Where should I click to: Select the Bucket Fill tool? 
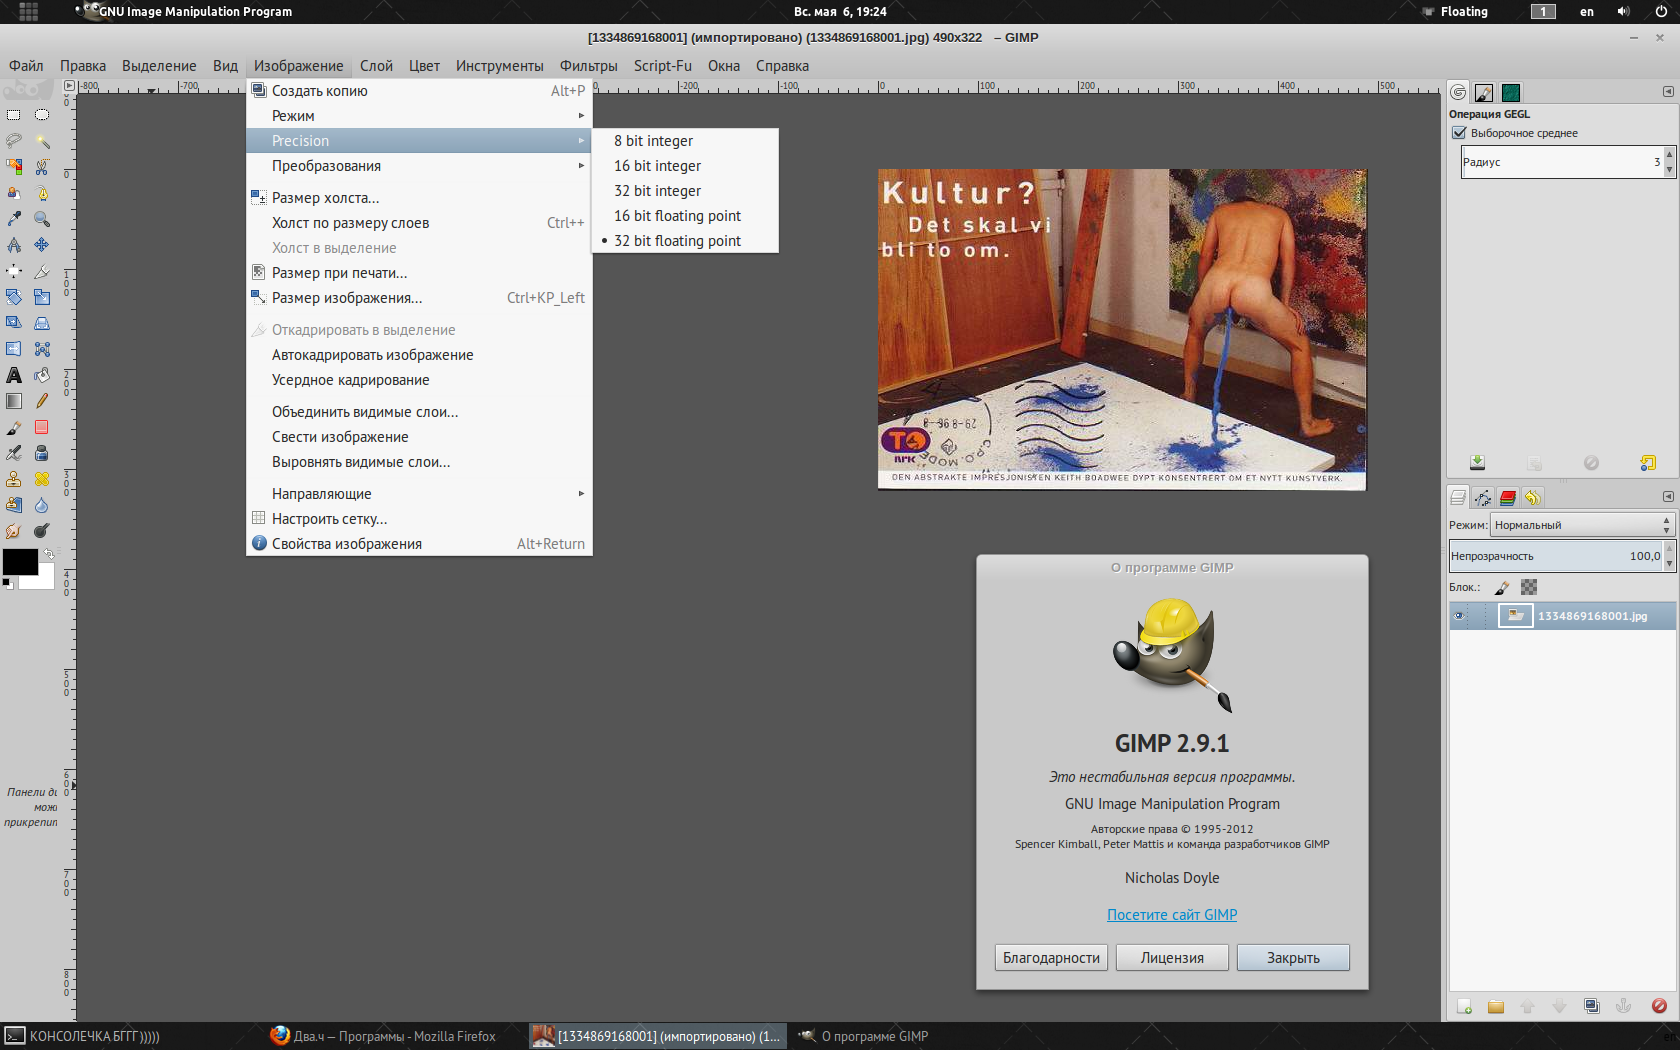coord(42,375)
